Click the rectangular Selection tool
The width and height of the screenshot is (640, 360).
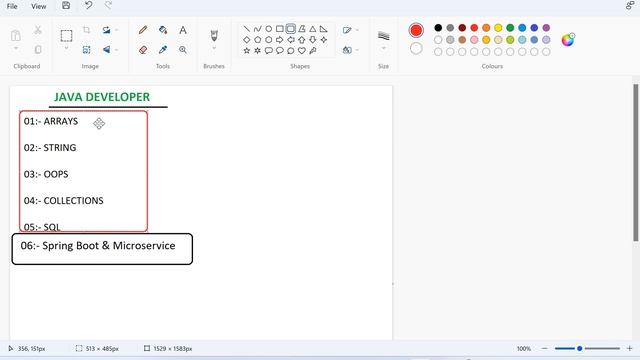tap(66, 36)
